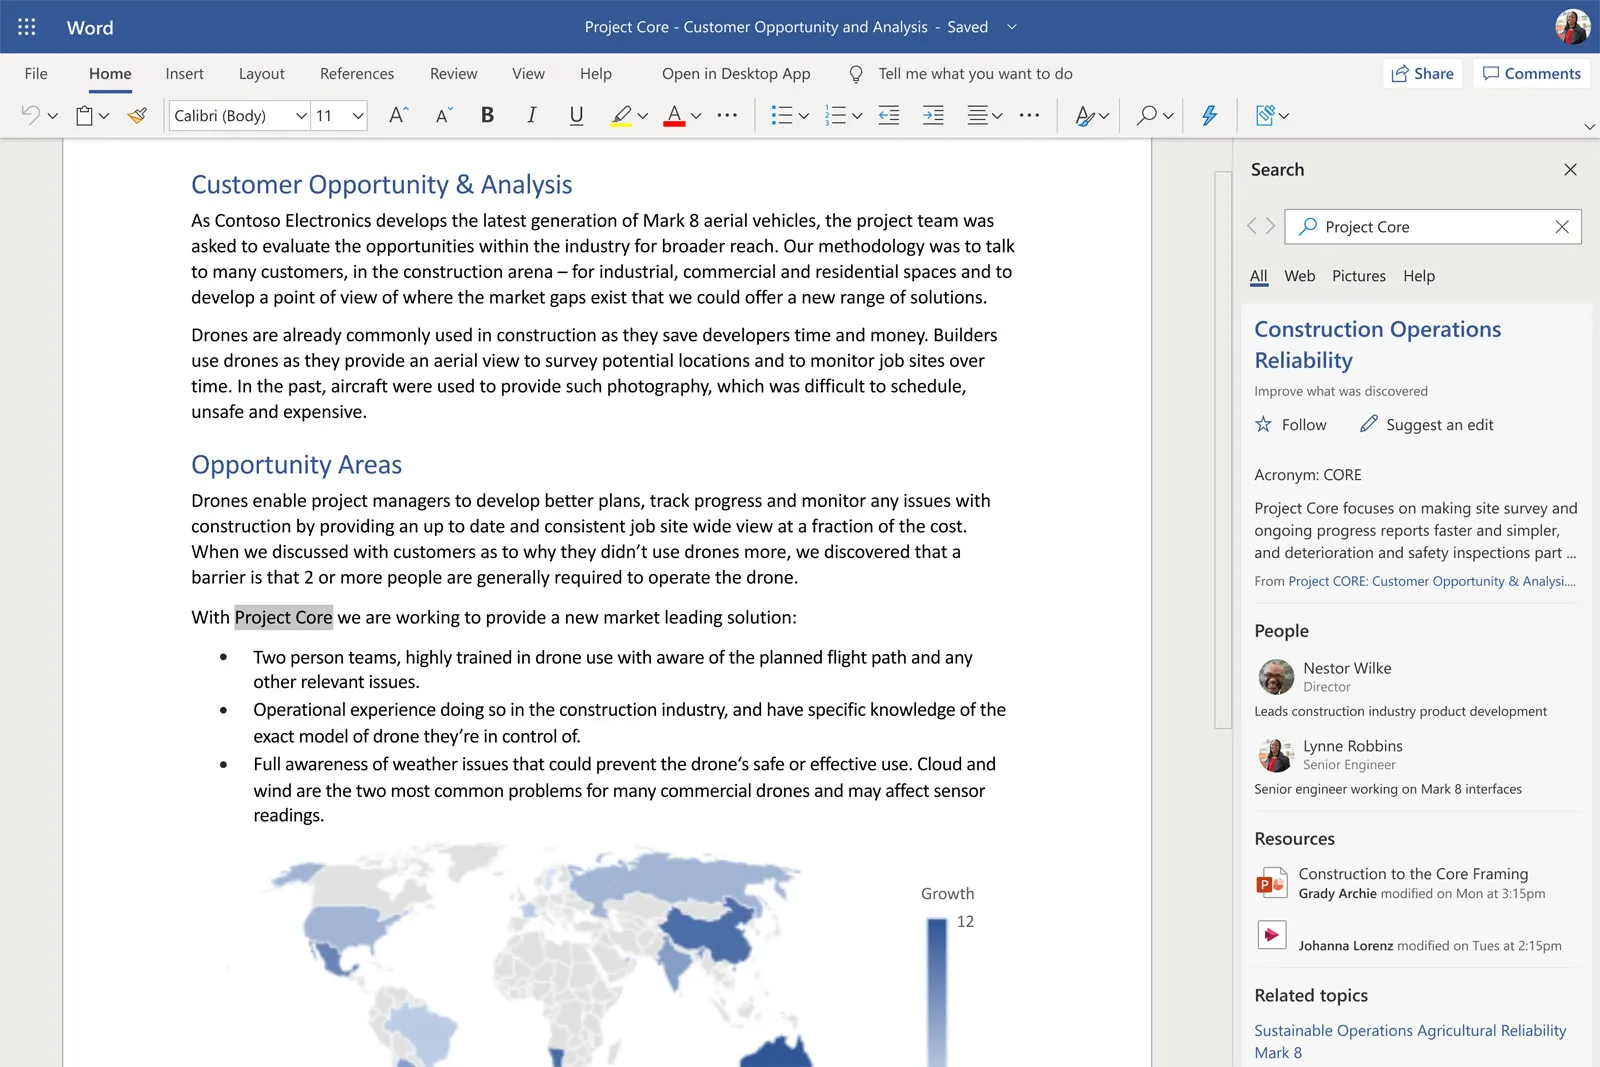Follow the Construction Operations Reliability topic
Screen dimensions: 1600x1067
[1290, 424]
